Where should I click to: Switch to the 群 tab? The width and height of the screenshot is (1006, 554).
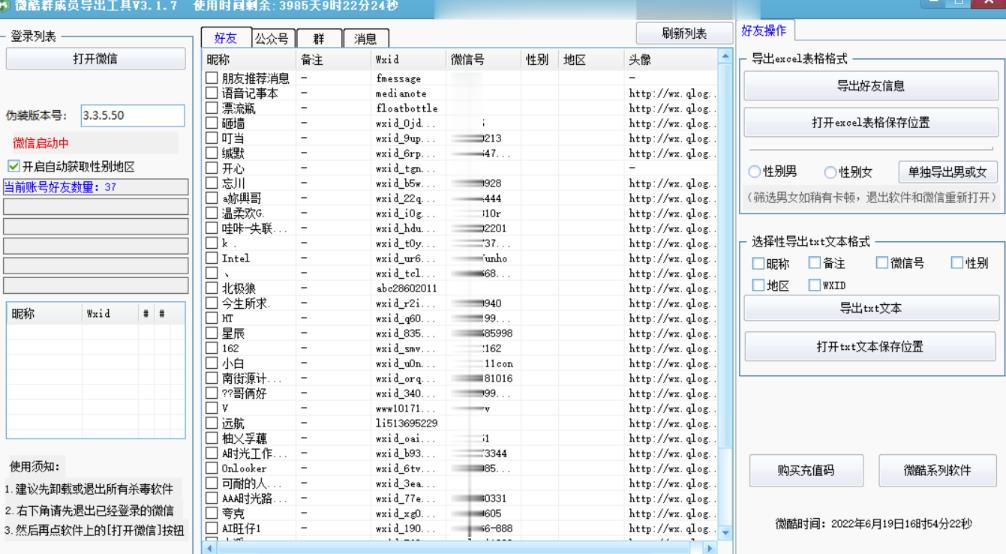click(318, 39)
